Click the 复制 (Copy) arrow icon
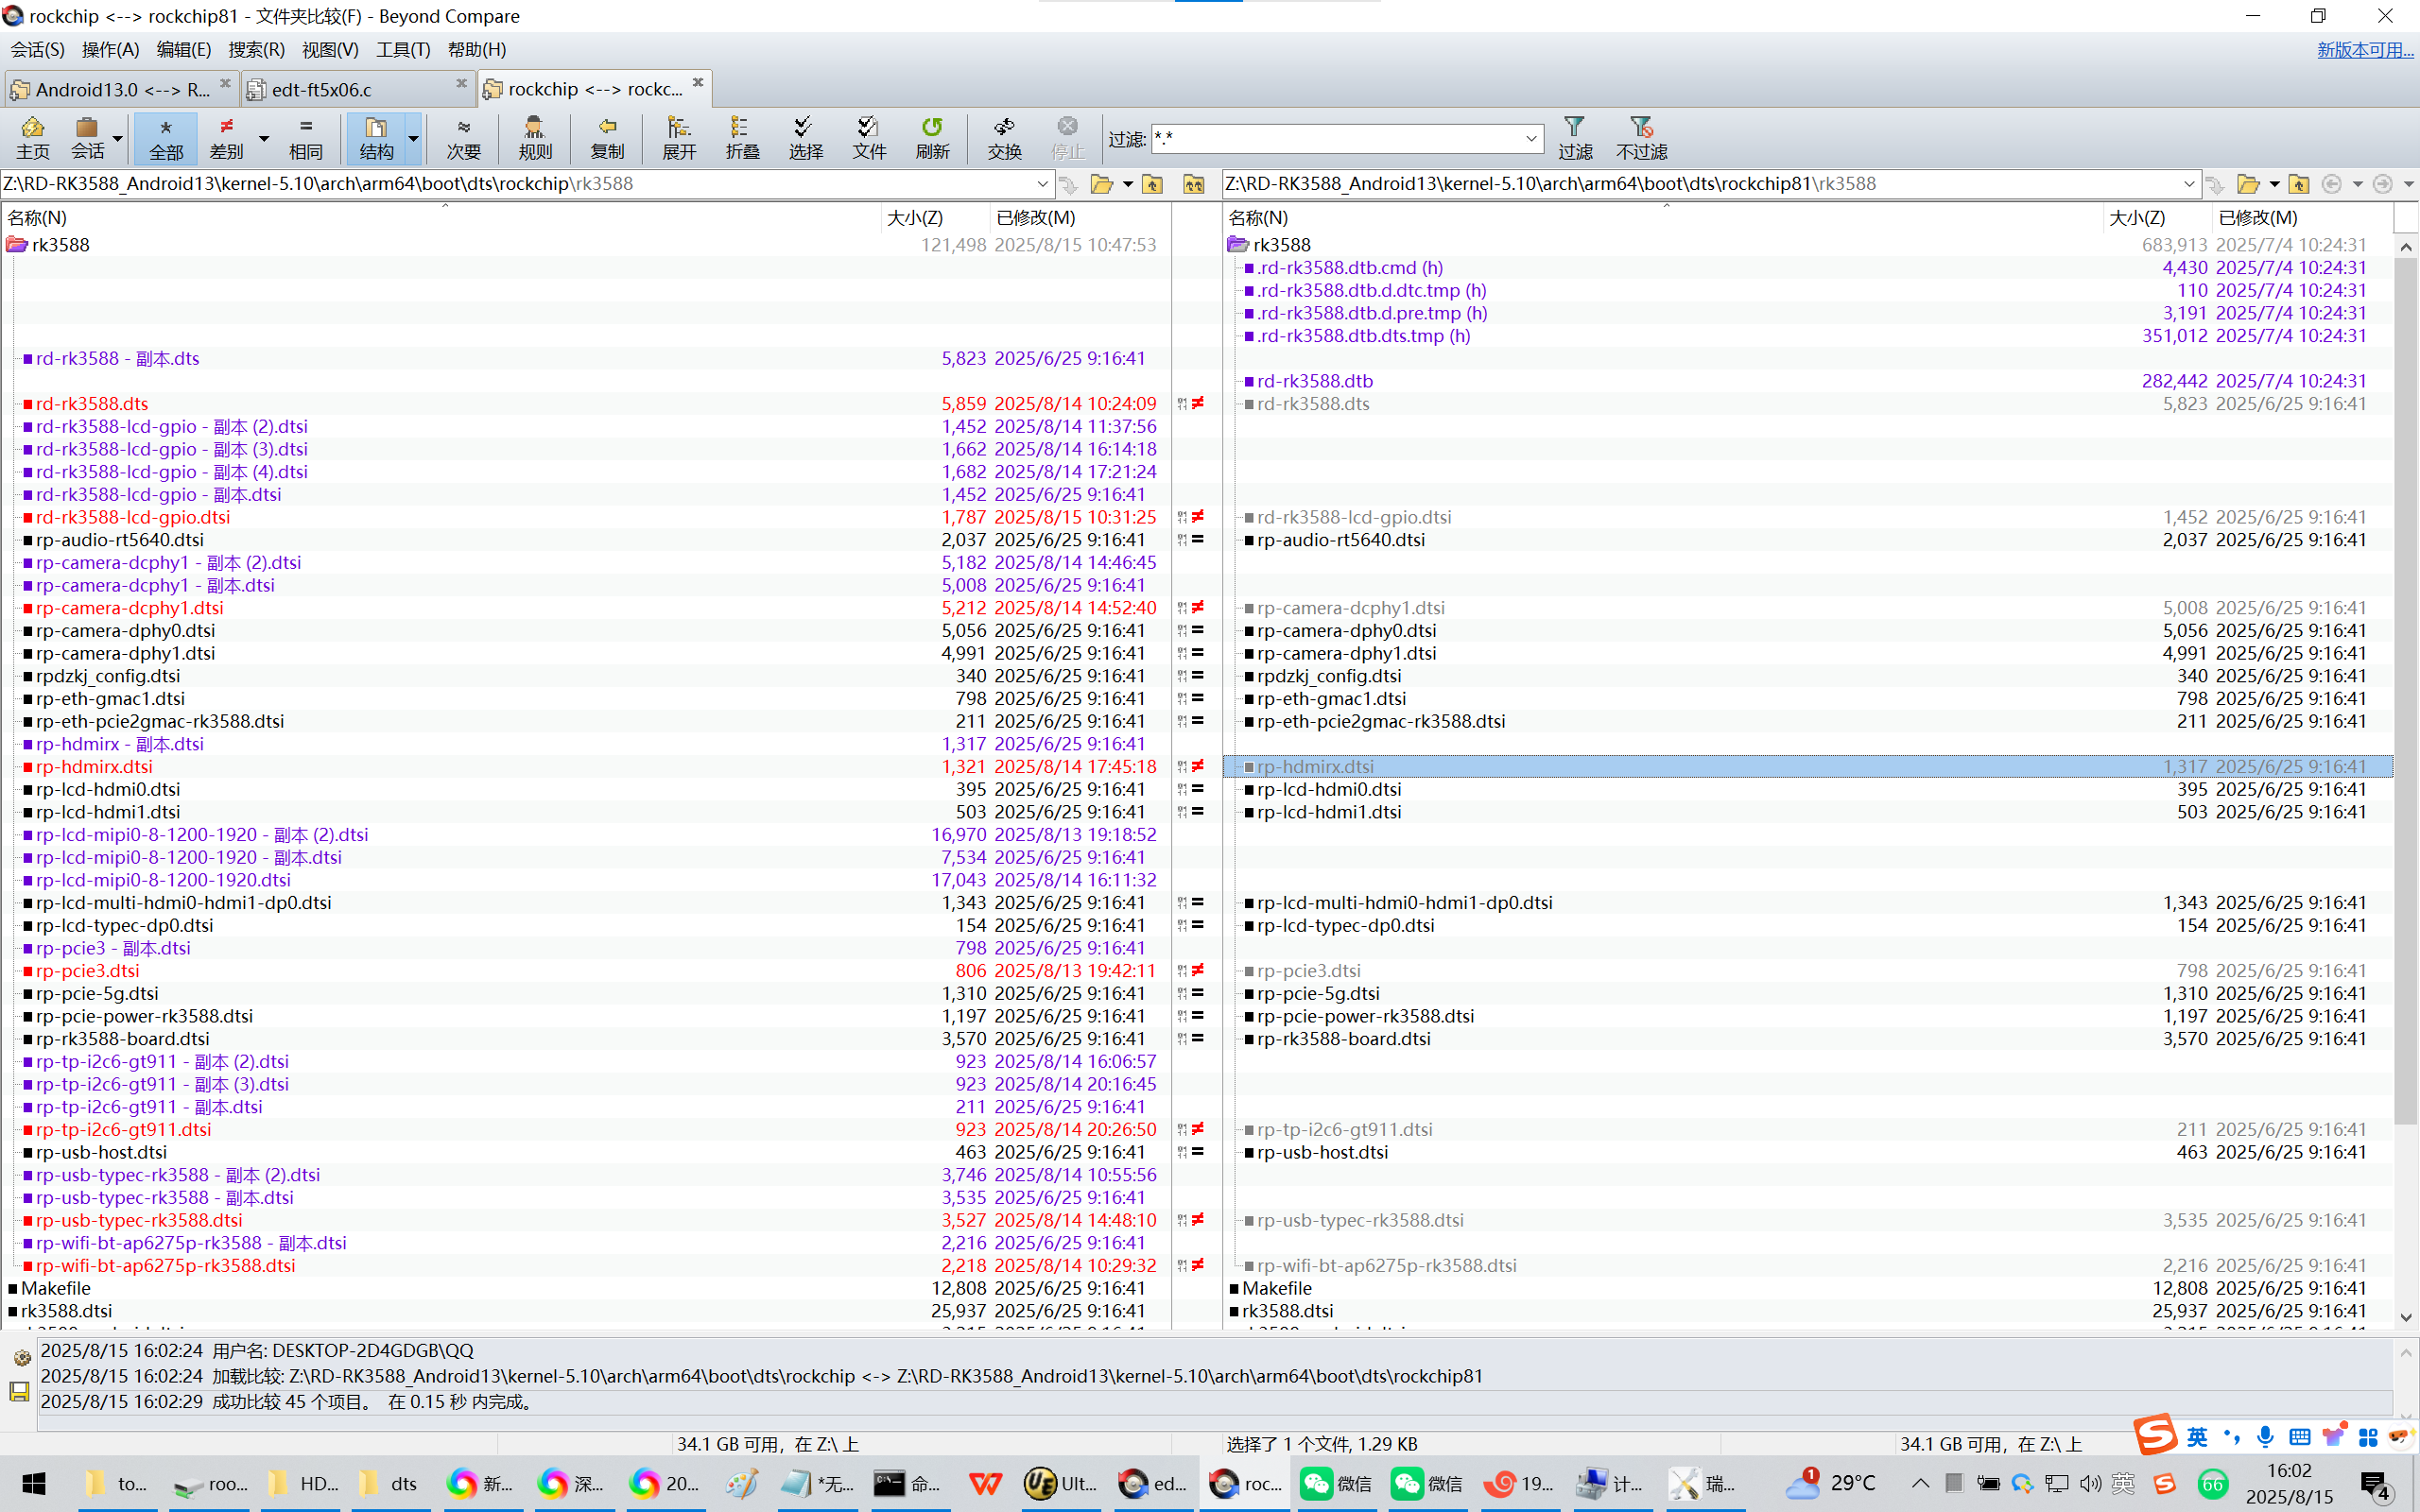Image resolution: width=2420 pixels, height=1512 pixels. [x=607, y=138]
